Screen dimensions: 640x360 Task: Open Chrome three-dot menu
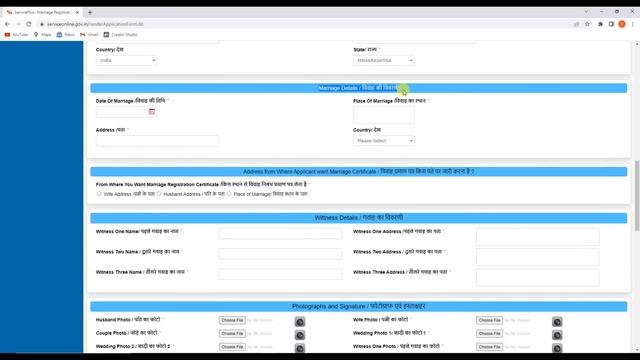[633, 24]
